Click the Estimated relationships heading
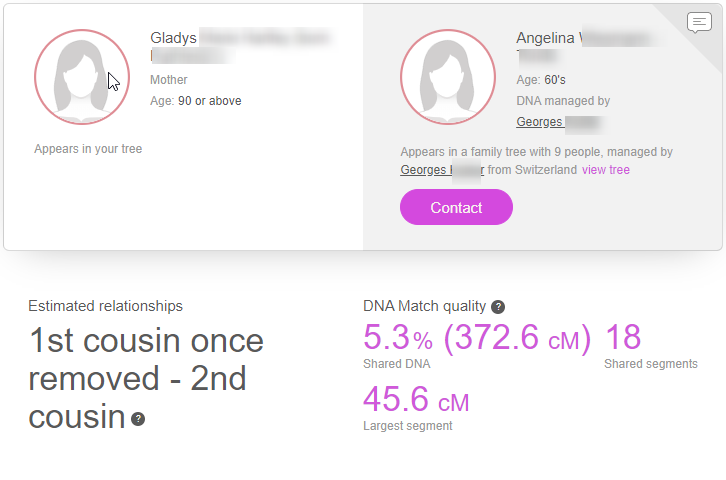 coord(106,306)
